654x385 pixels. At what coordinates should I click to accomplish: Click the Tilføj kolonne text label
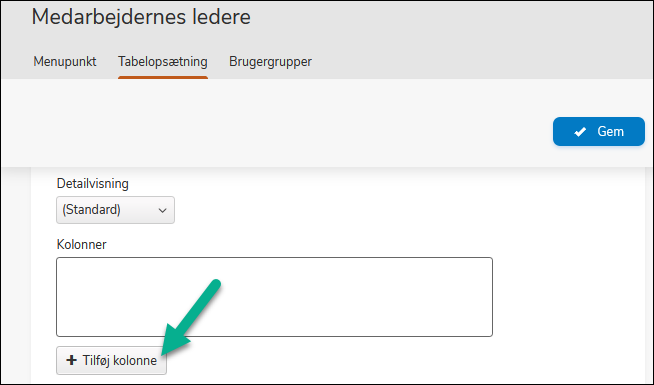(120, 360)
